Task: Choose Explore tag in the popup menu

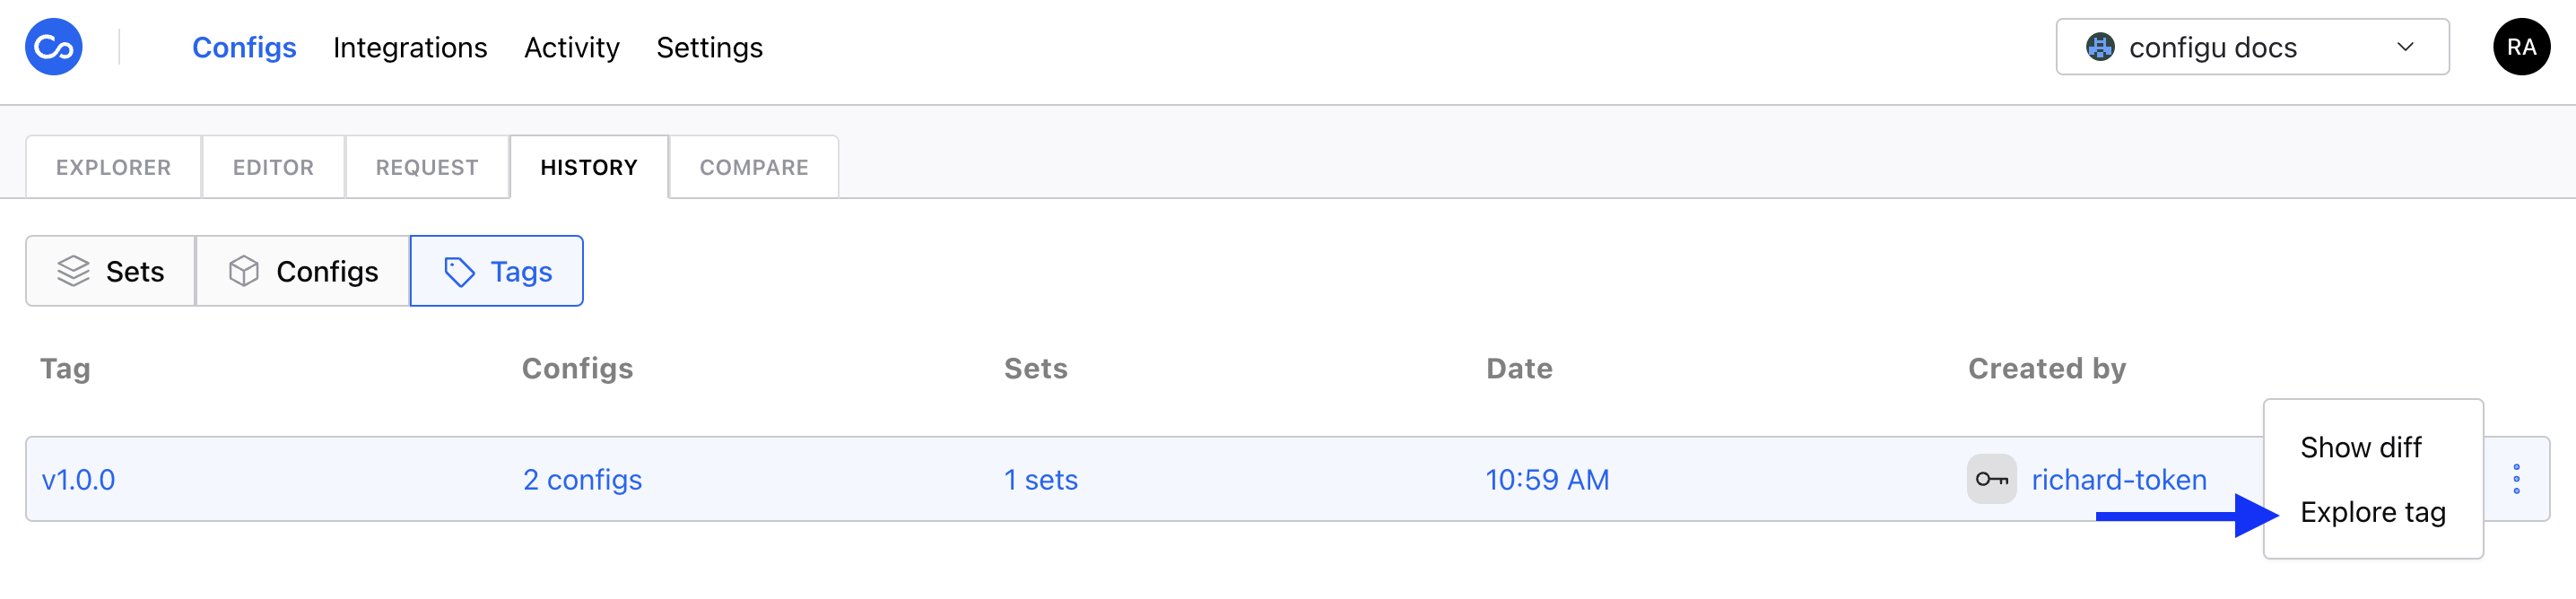Action: pyautogui.click(x=2372, y=512)
